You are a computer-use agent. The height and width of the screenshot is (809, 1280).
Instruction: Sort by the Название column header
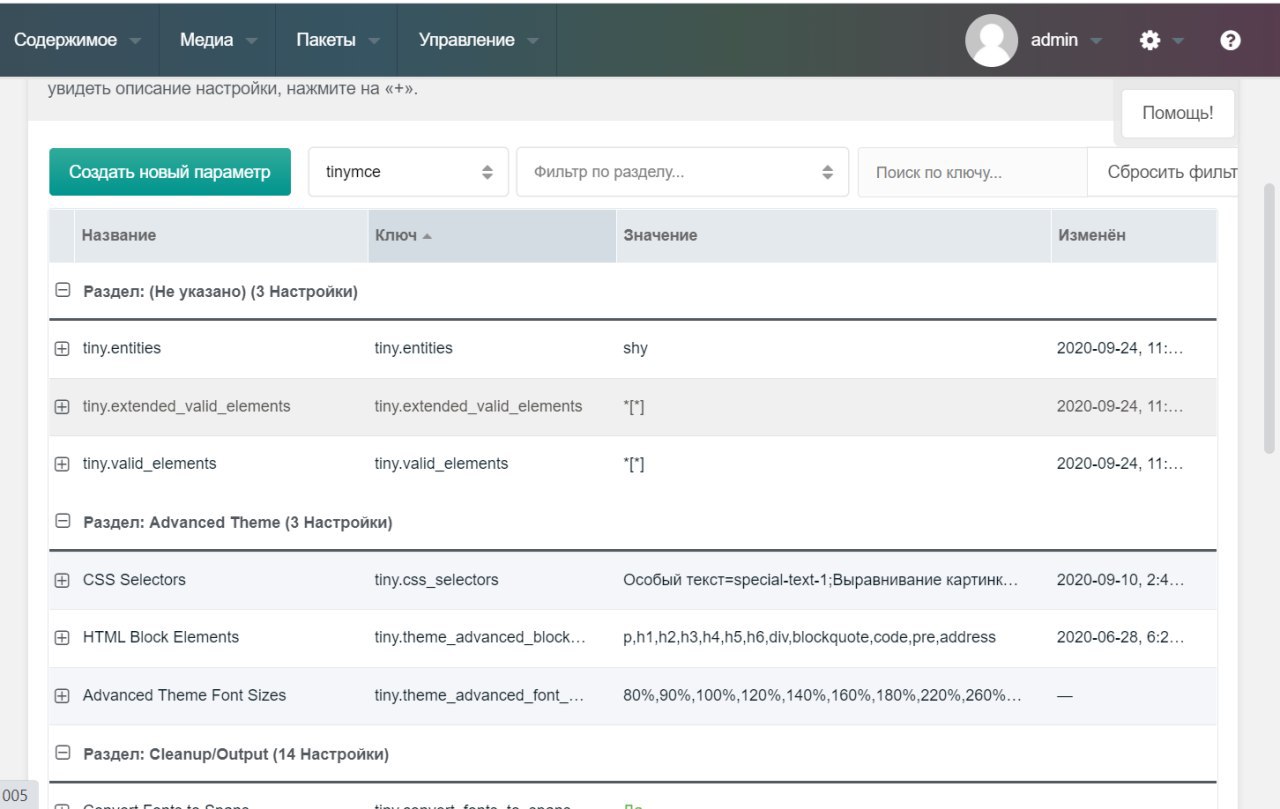tap(221, 235)
